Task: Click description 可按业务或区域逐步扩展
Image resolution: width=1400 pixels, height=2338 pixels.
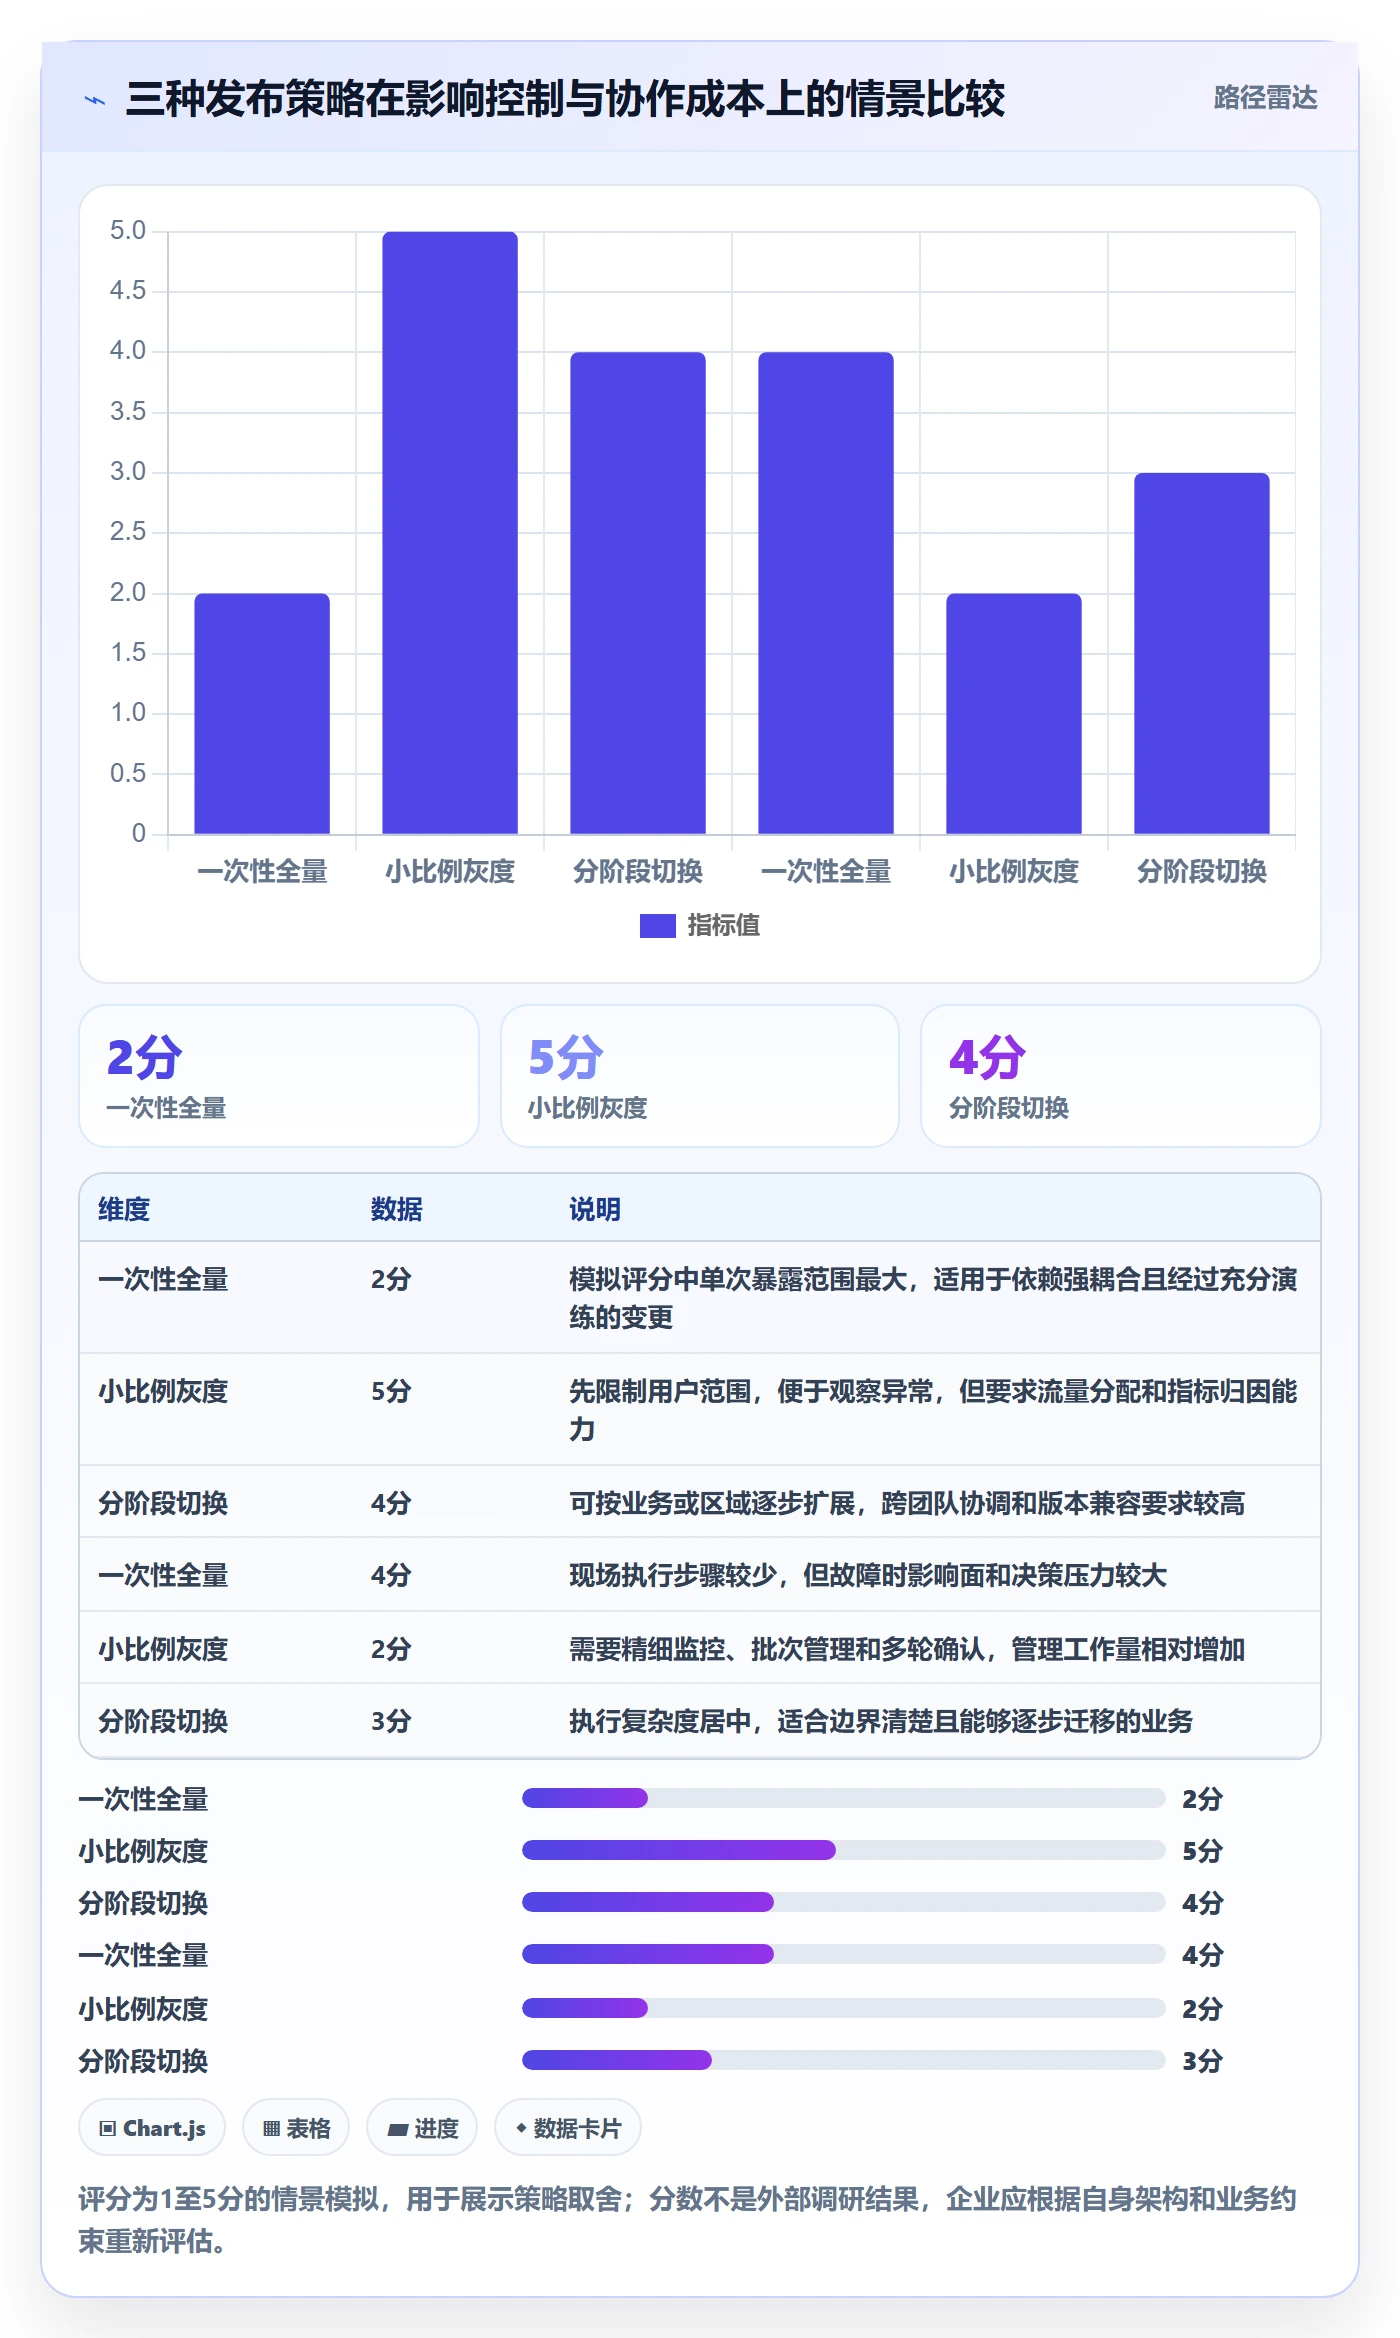Action: (x=907, y=1503)
